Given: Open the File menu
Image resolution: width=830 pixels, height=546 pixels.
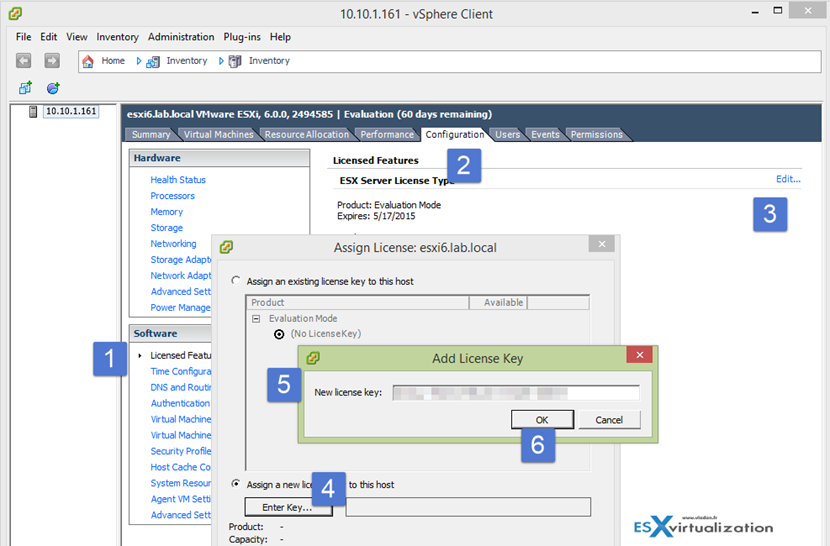Looking at the screenshot, I should (23, 37).
